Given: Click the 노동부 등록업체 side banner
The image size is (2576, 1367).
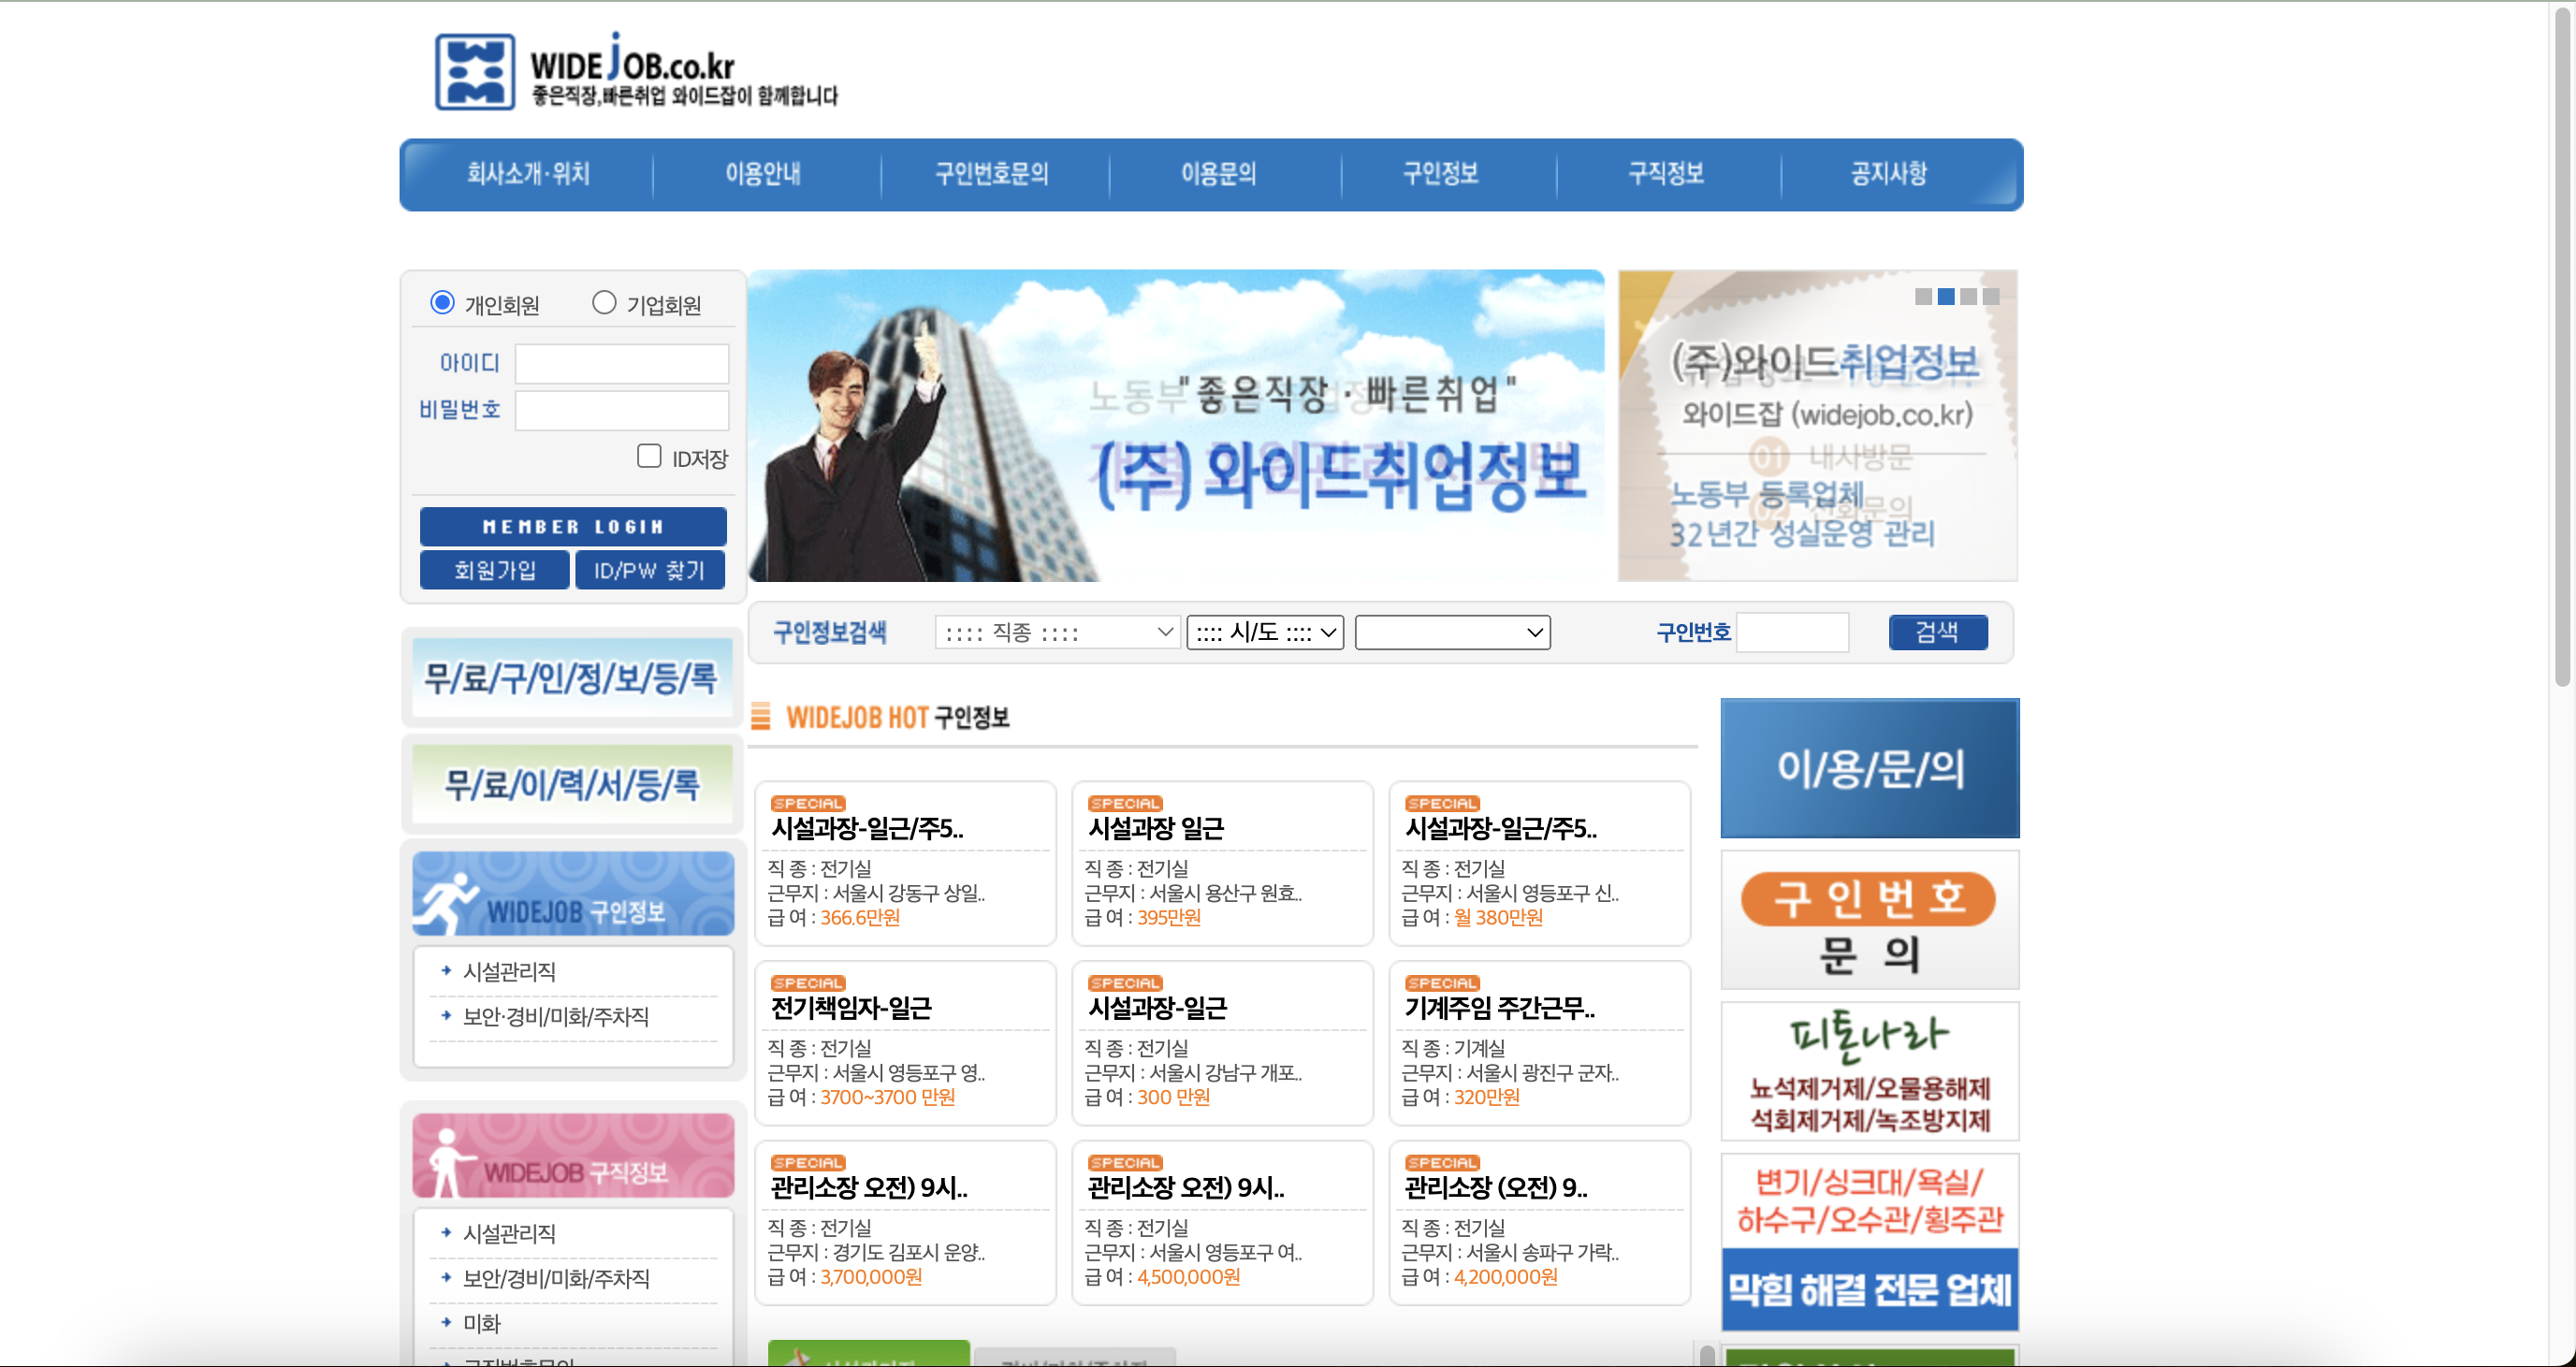Looking at the screenshot, I should pyautogui.click(x=1817, y=425).
